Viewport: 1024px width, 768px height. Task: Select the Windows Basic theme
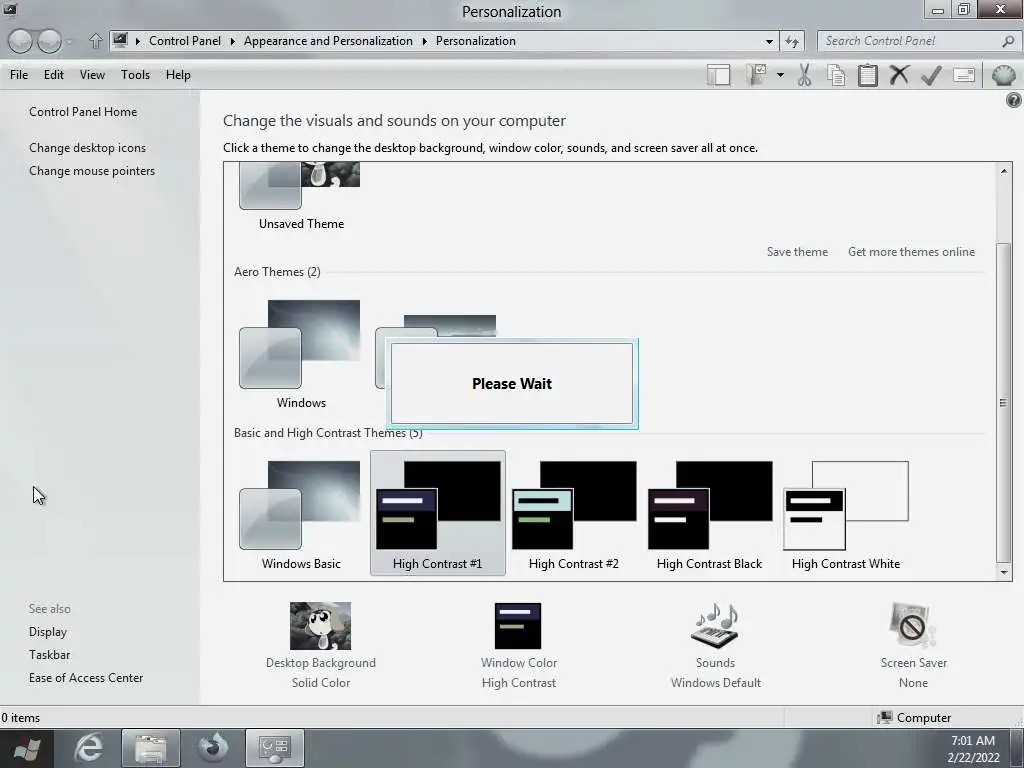(x=301, y=515)
